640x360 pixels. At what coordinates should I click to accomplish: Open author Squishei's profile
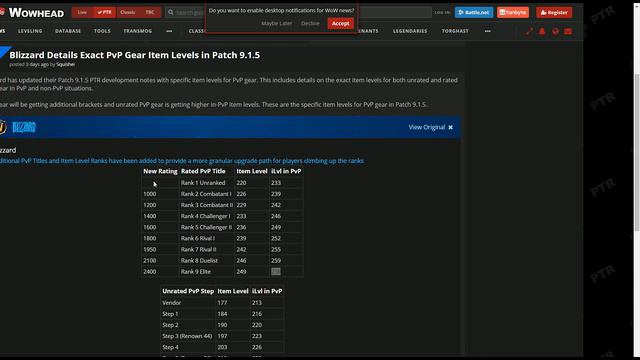pyautogui.click(x=65, y=64)
